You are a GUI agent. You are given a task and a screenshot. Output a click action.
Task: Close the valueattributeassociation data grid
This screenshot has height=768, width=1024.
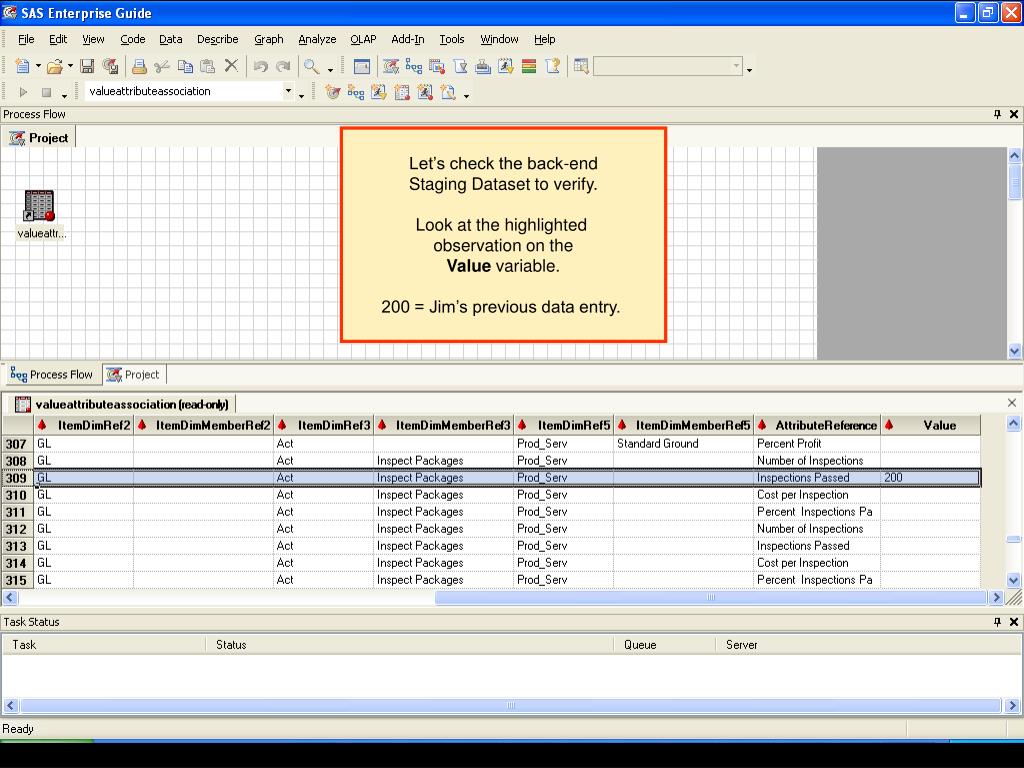coord(1012,403)
